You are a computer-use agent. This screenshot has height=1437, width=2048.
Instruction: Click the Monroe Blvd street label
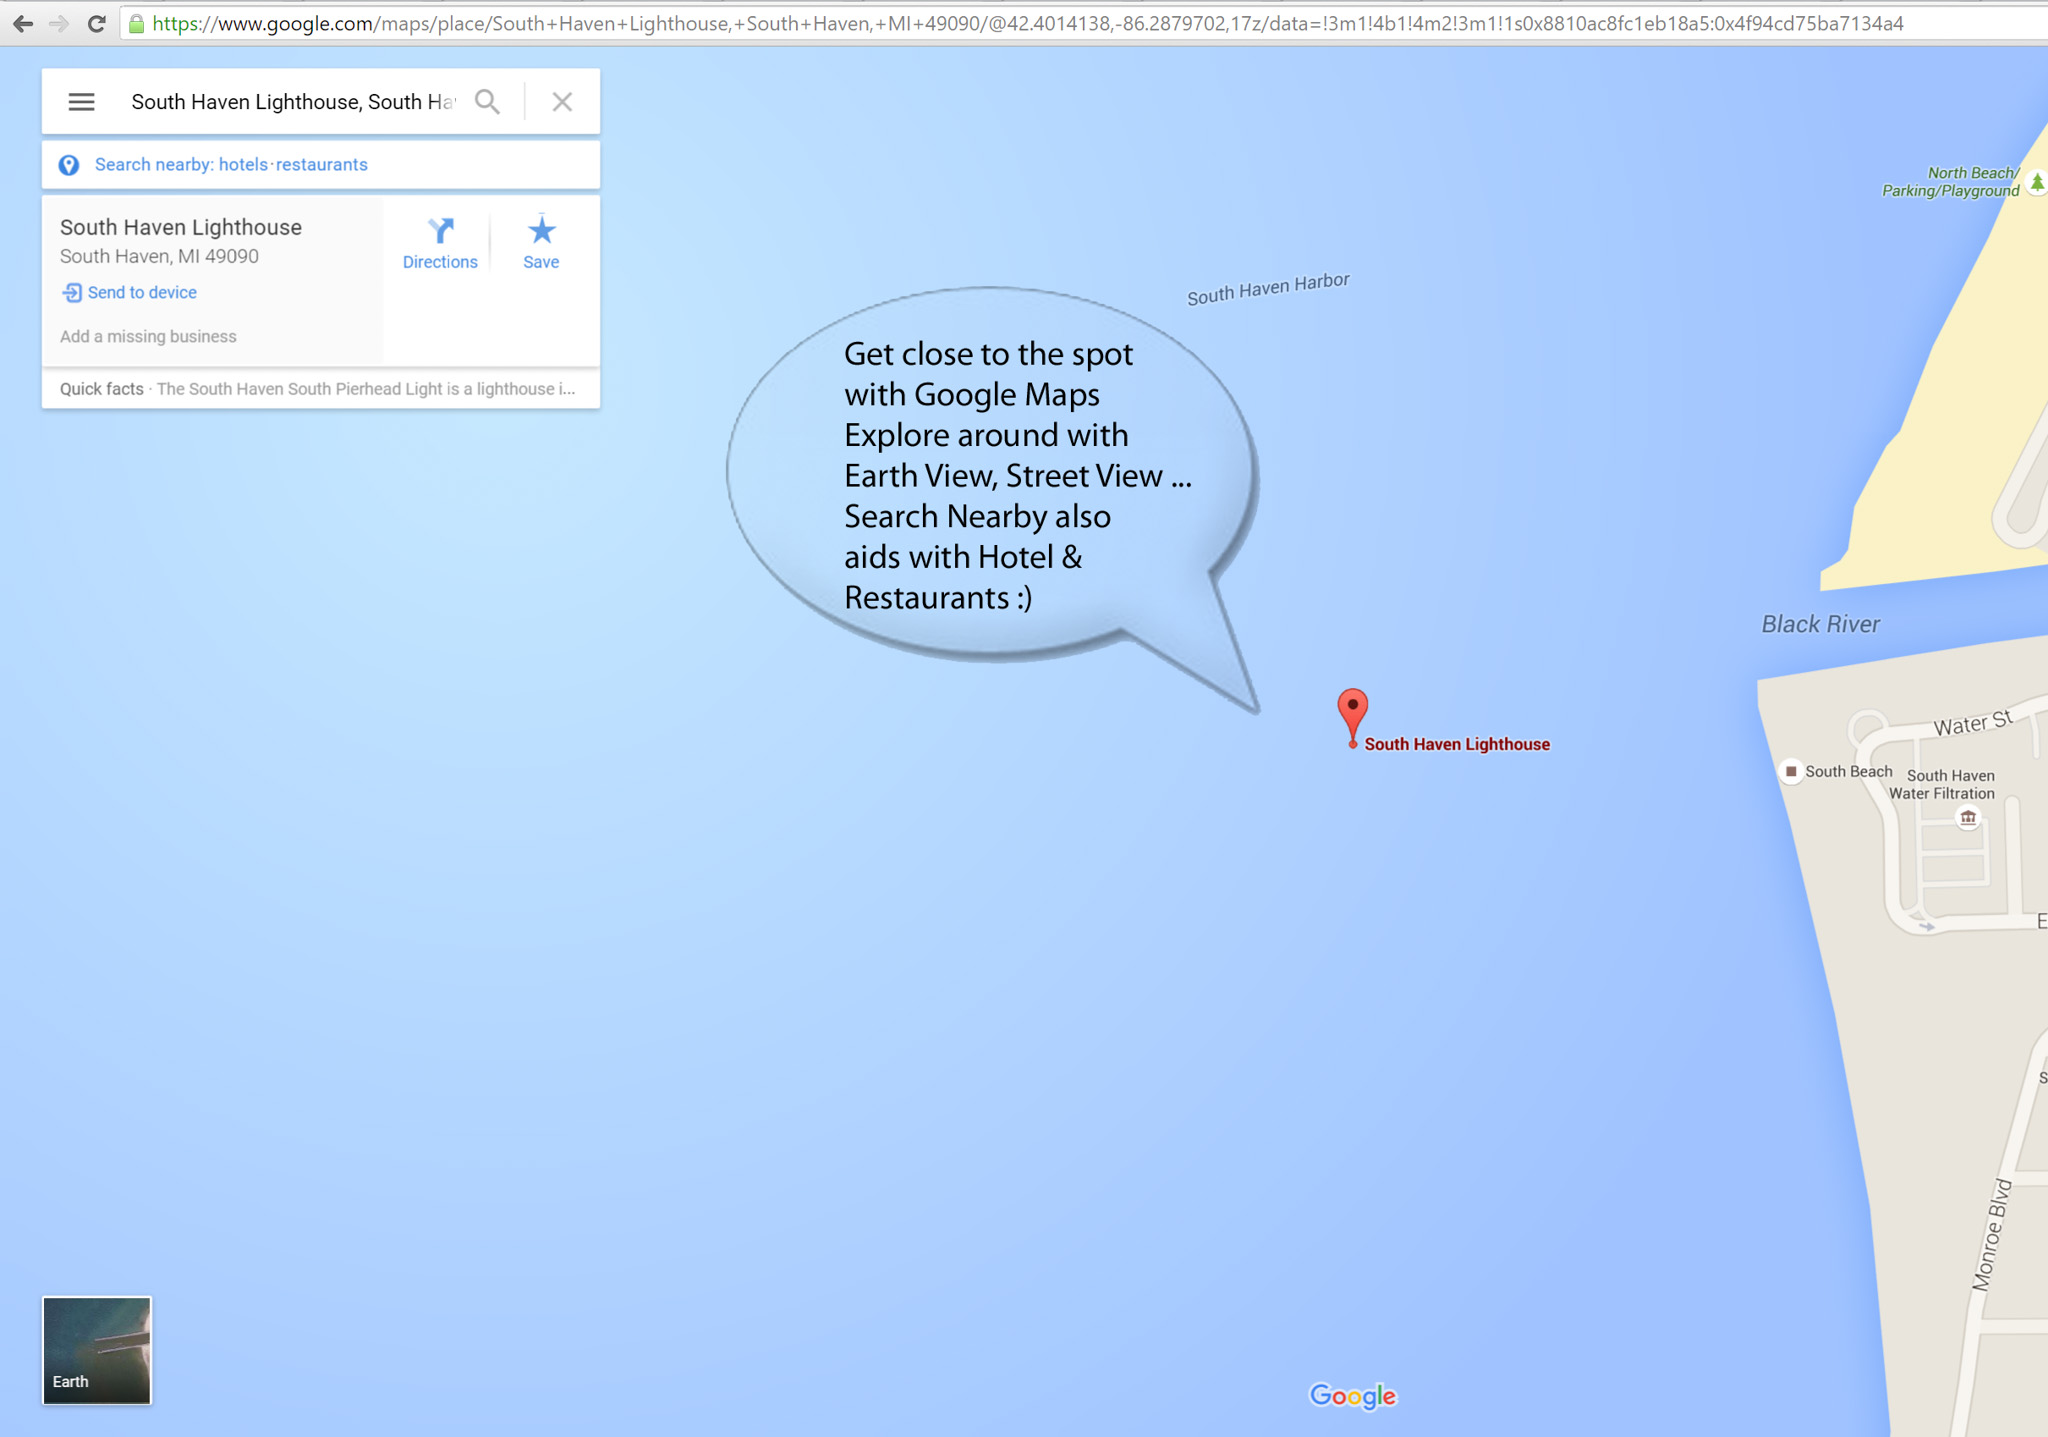pyautogui.click(x=1991, y=1235)
